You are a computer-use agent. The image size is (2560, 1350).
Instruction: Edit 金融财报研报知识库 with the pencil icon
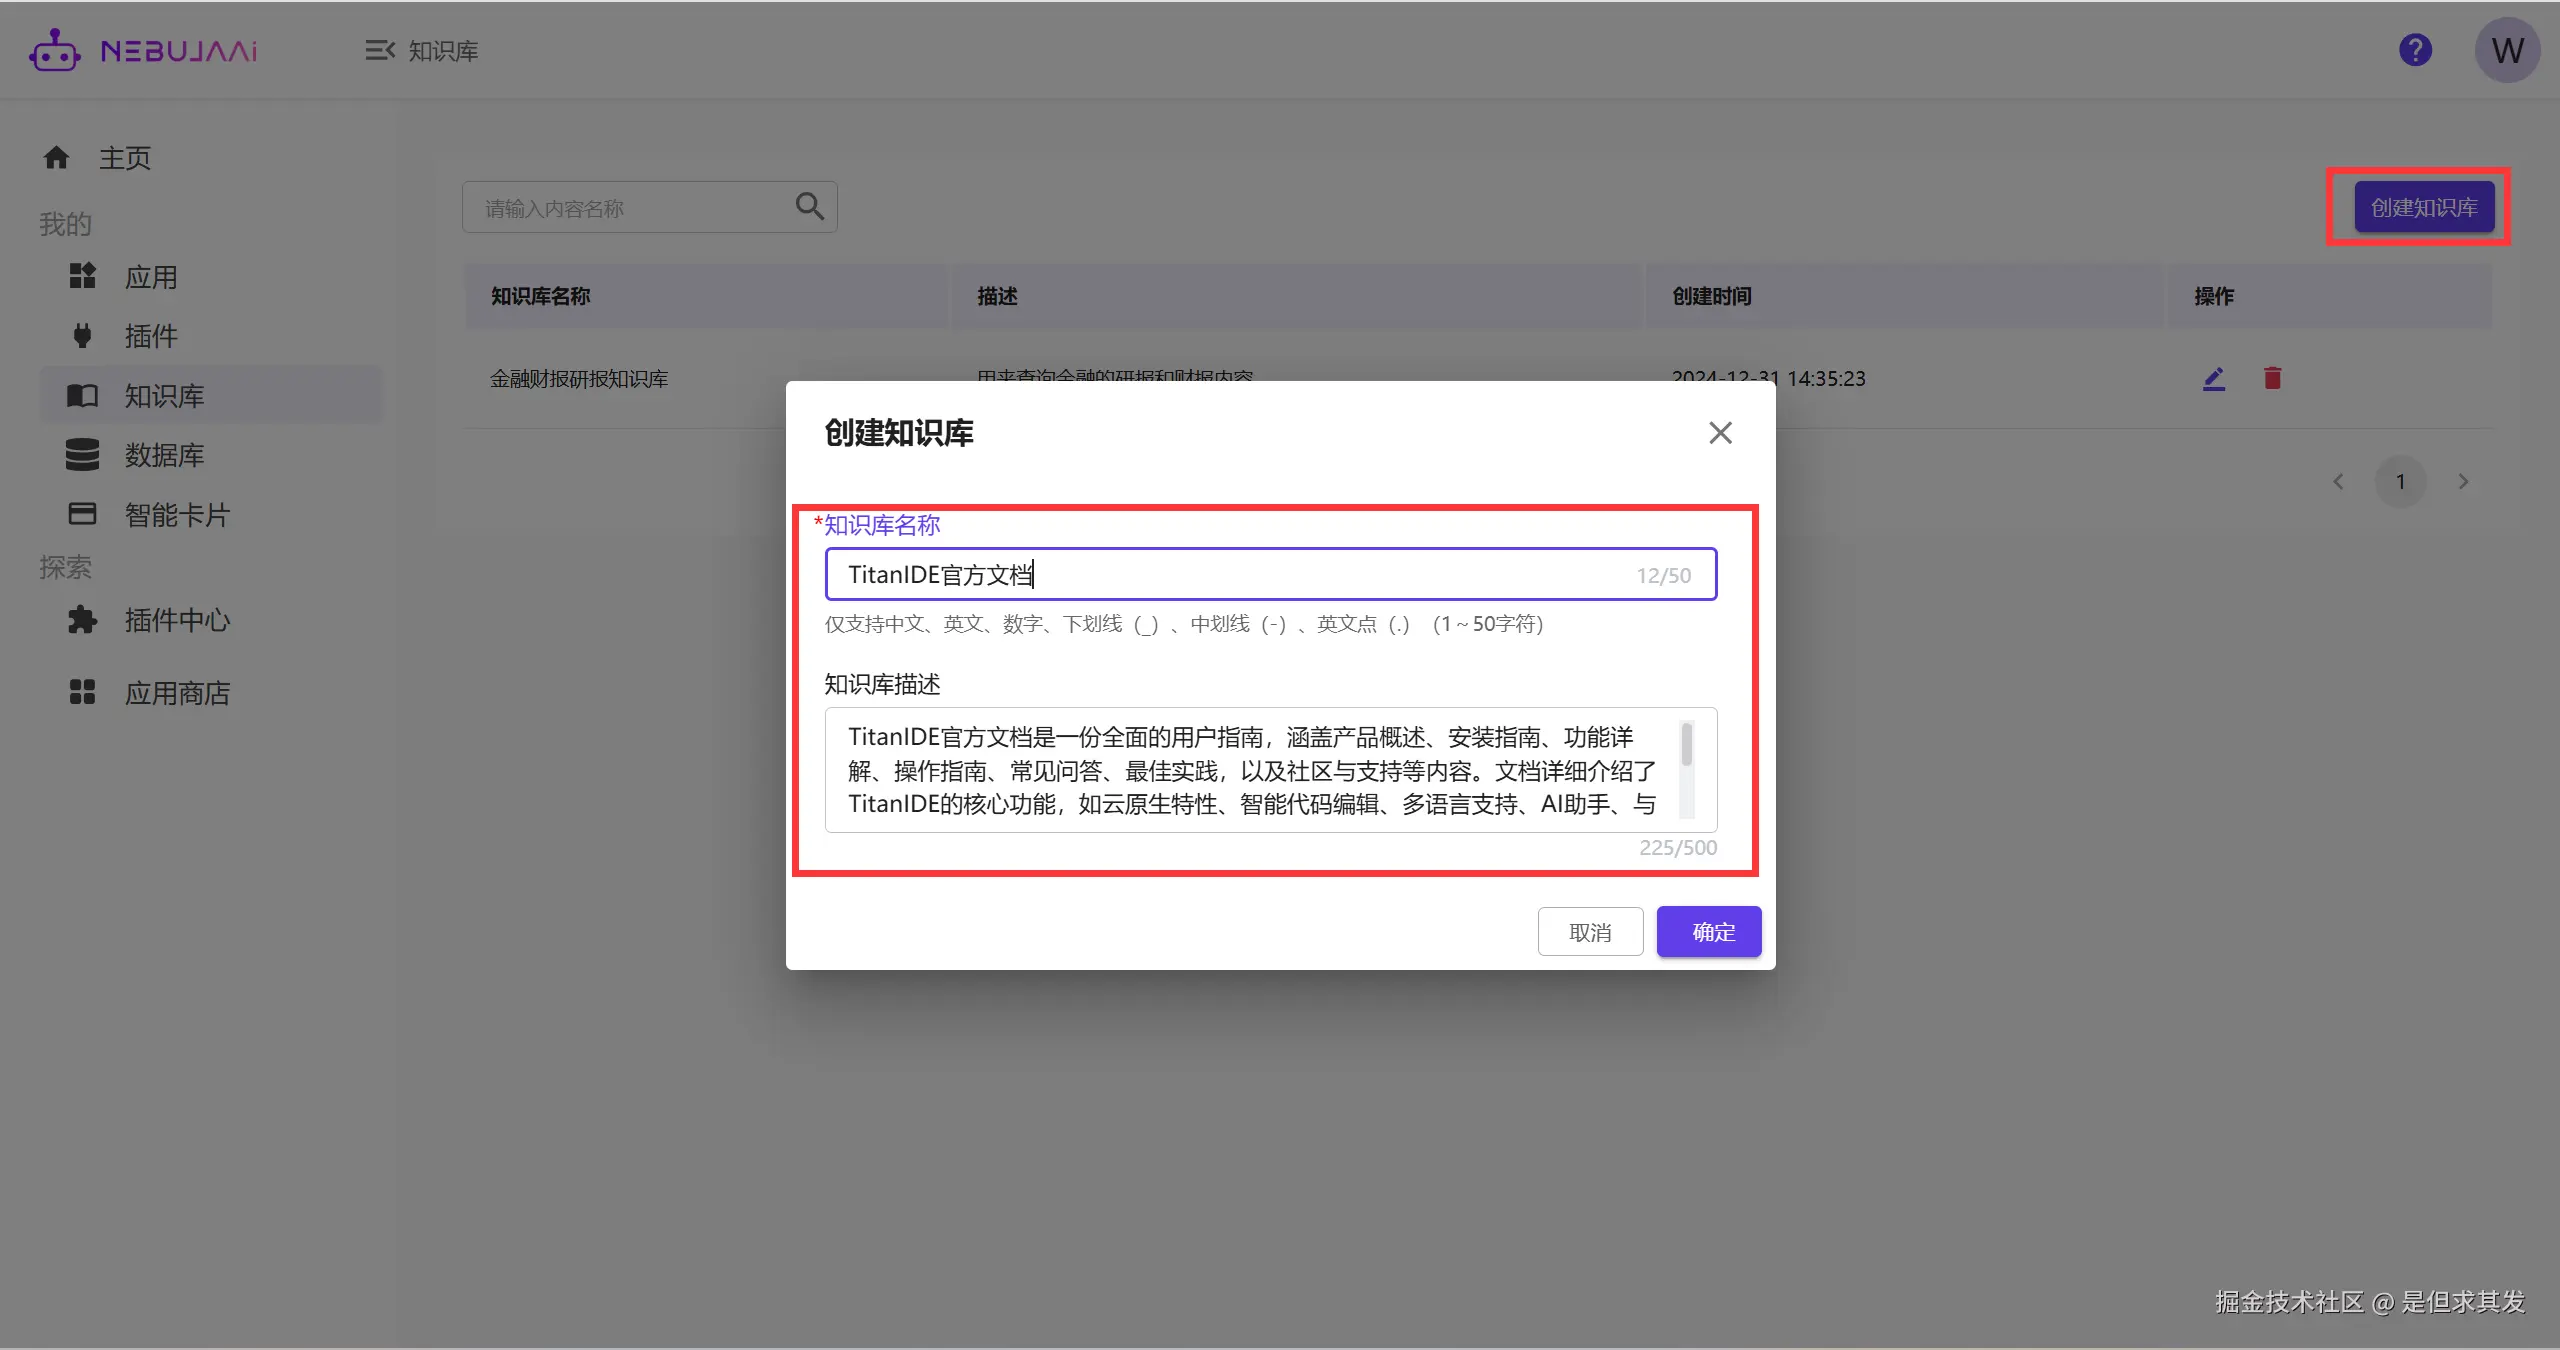2214,378
